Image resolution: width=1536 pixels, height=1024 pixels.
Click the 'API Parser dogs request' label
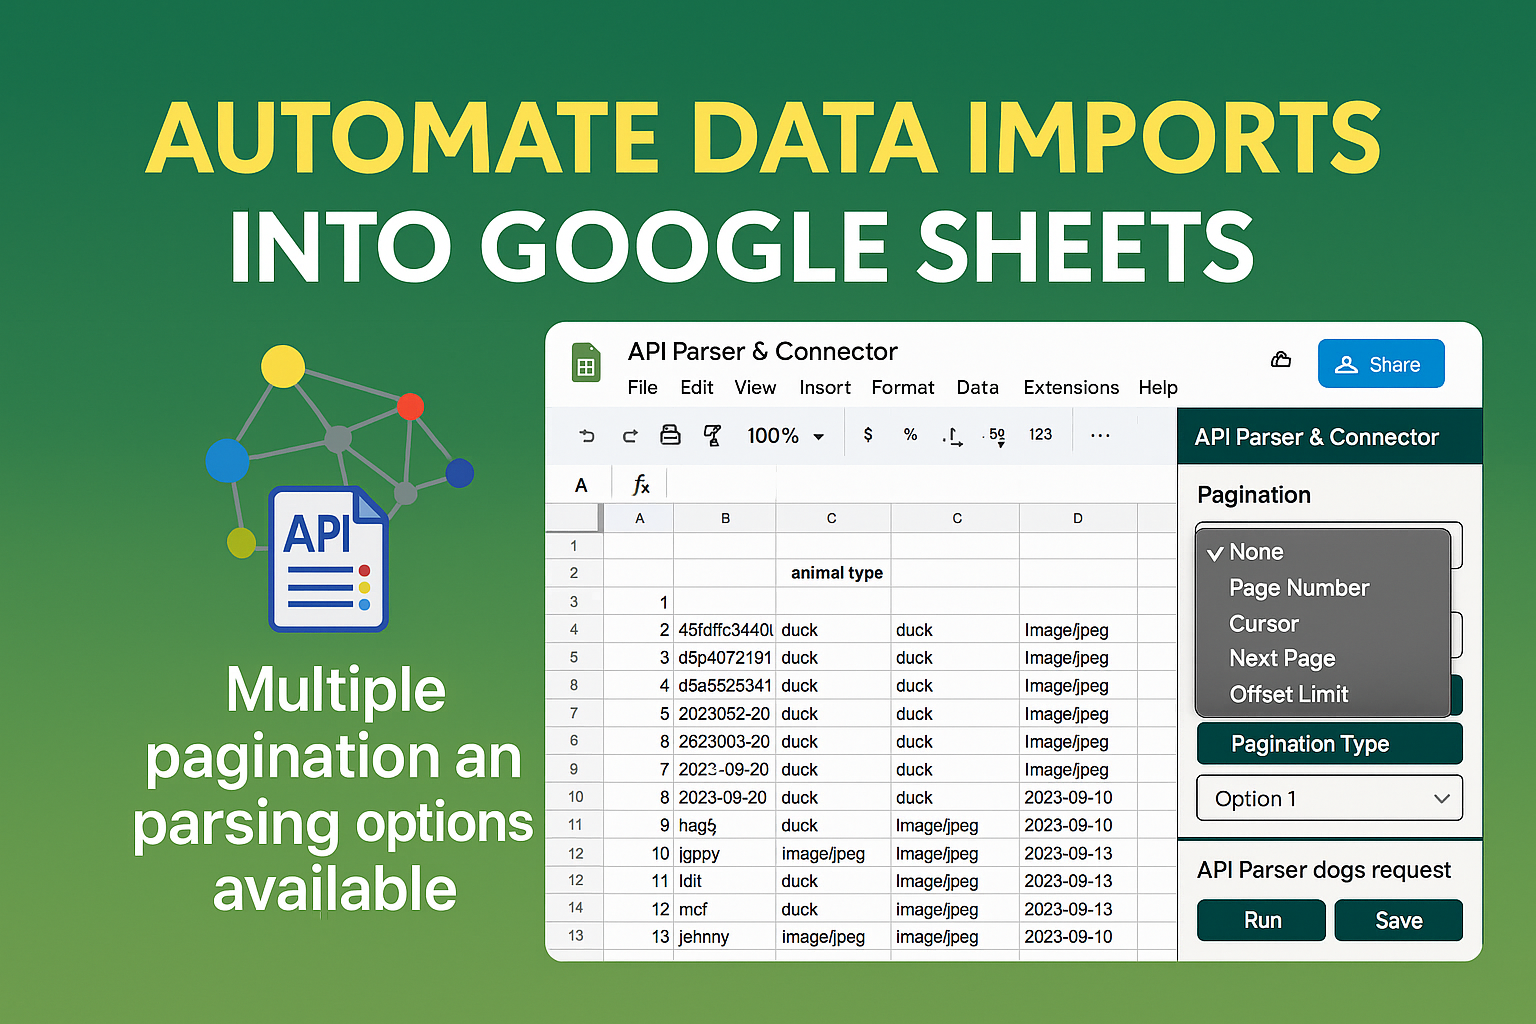1323,870
